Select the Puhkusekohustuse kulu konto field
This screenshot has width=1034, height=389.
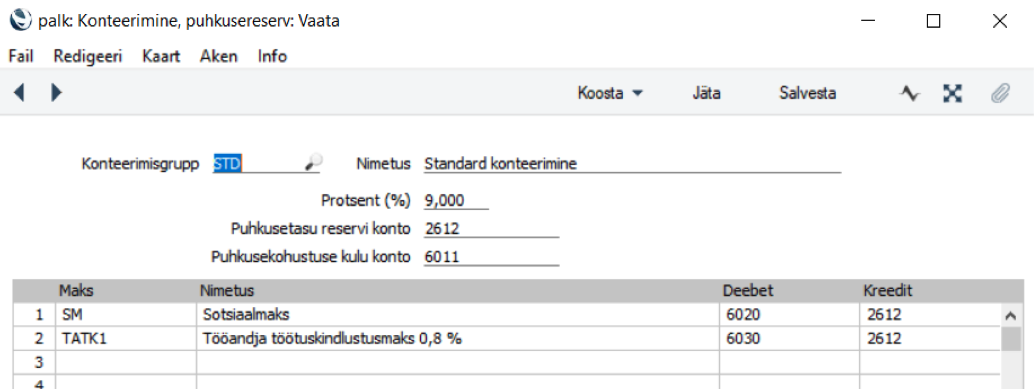pyautogui.click(x=491, y=257)
